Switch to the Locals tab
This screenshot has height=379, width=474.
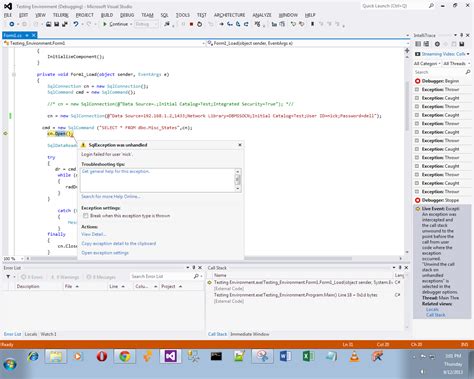point(31,334)
